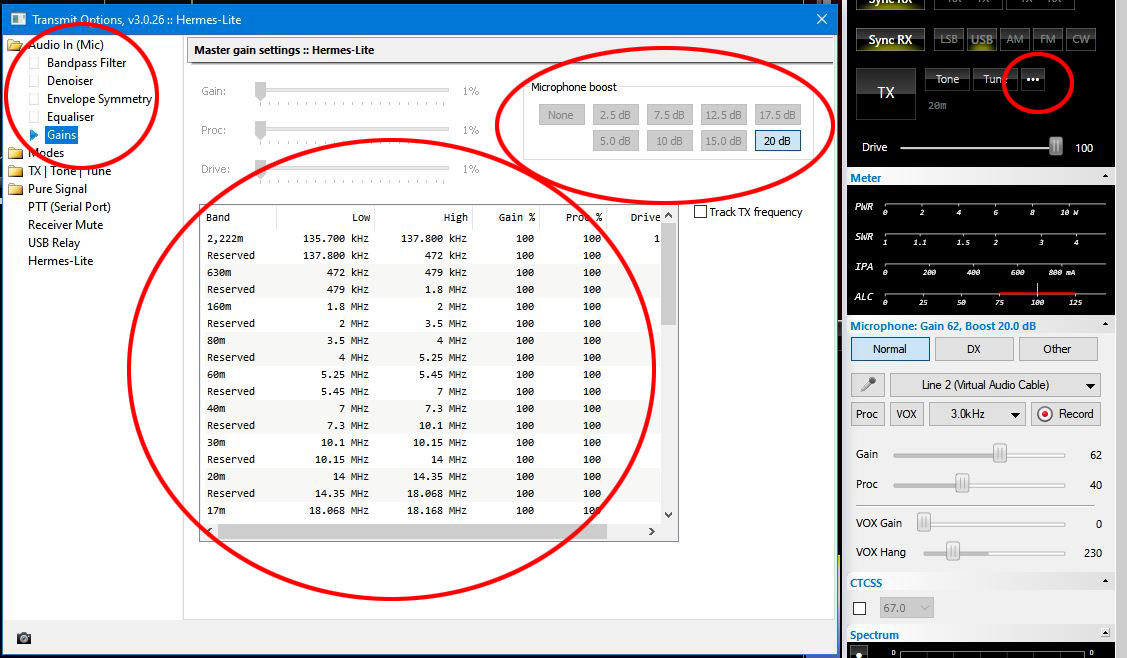The image size is (1127, 658).
Task: Select Bandpass Filter in the tree
Action: coord(86,63)
